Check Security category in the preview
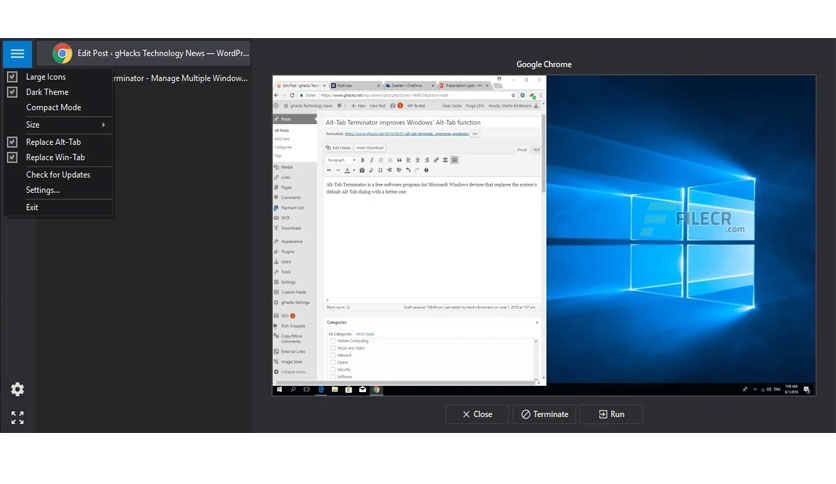Screen dimensions: 836x484 [333, 369]
